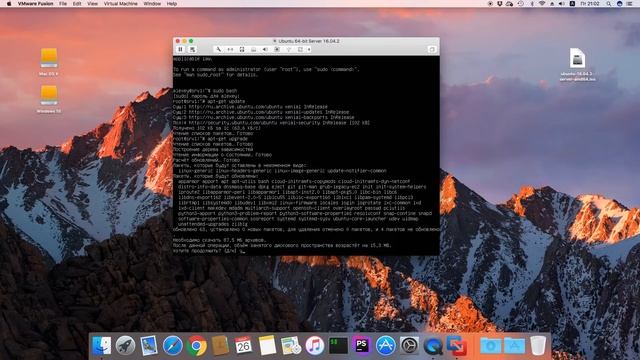Screen dimensions: 640x360
Task: Open Calendar showing 26 in the dock
Action: (244, 346)
